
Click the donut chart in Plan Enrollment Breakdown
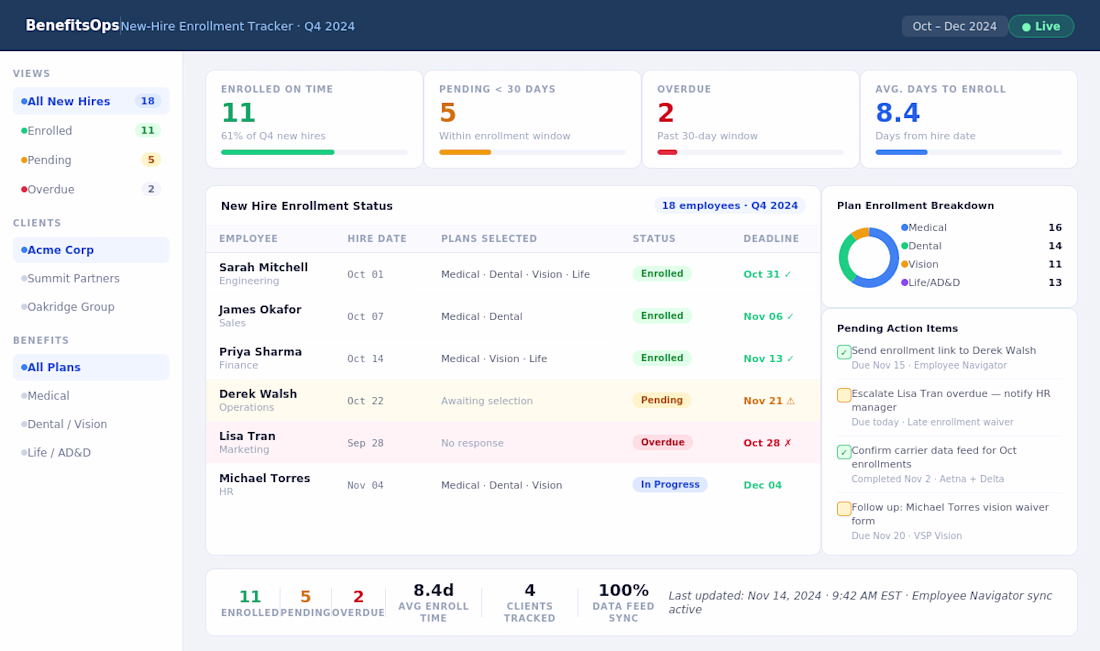point(868,257)
